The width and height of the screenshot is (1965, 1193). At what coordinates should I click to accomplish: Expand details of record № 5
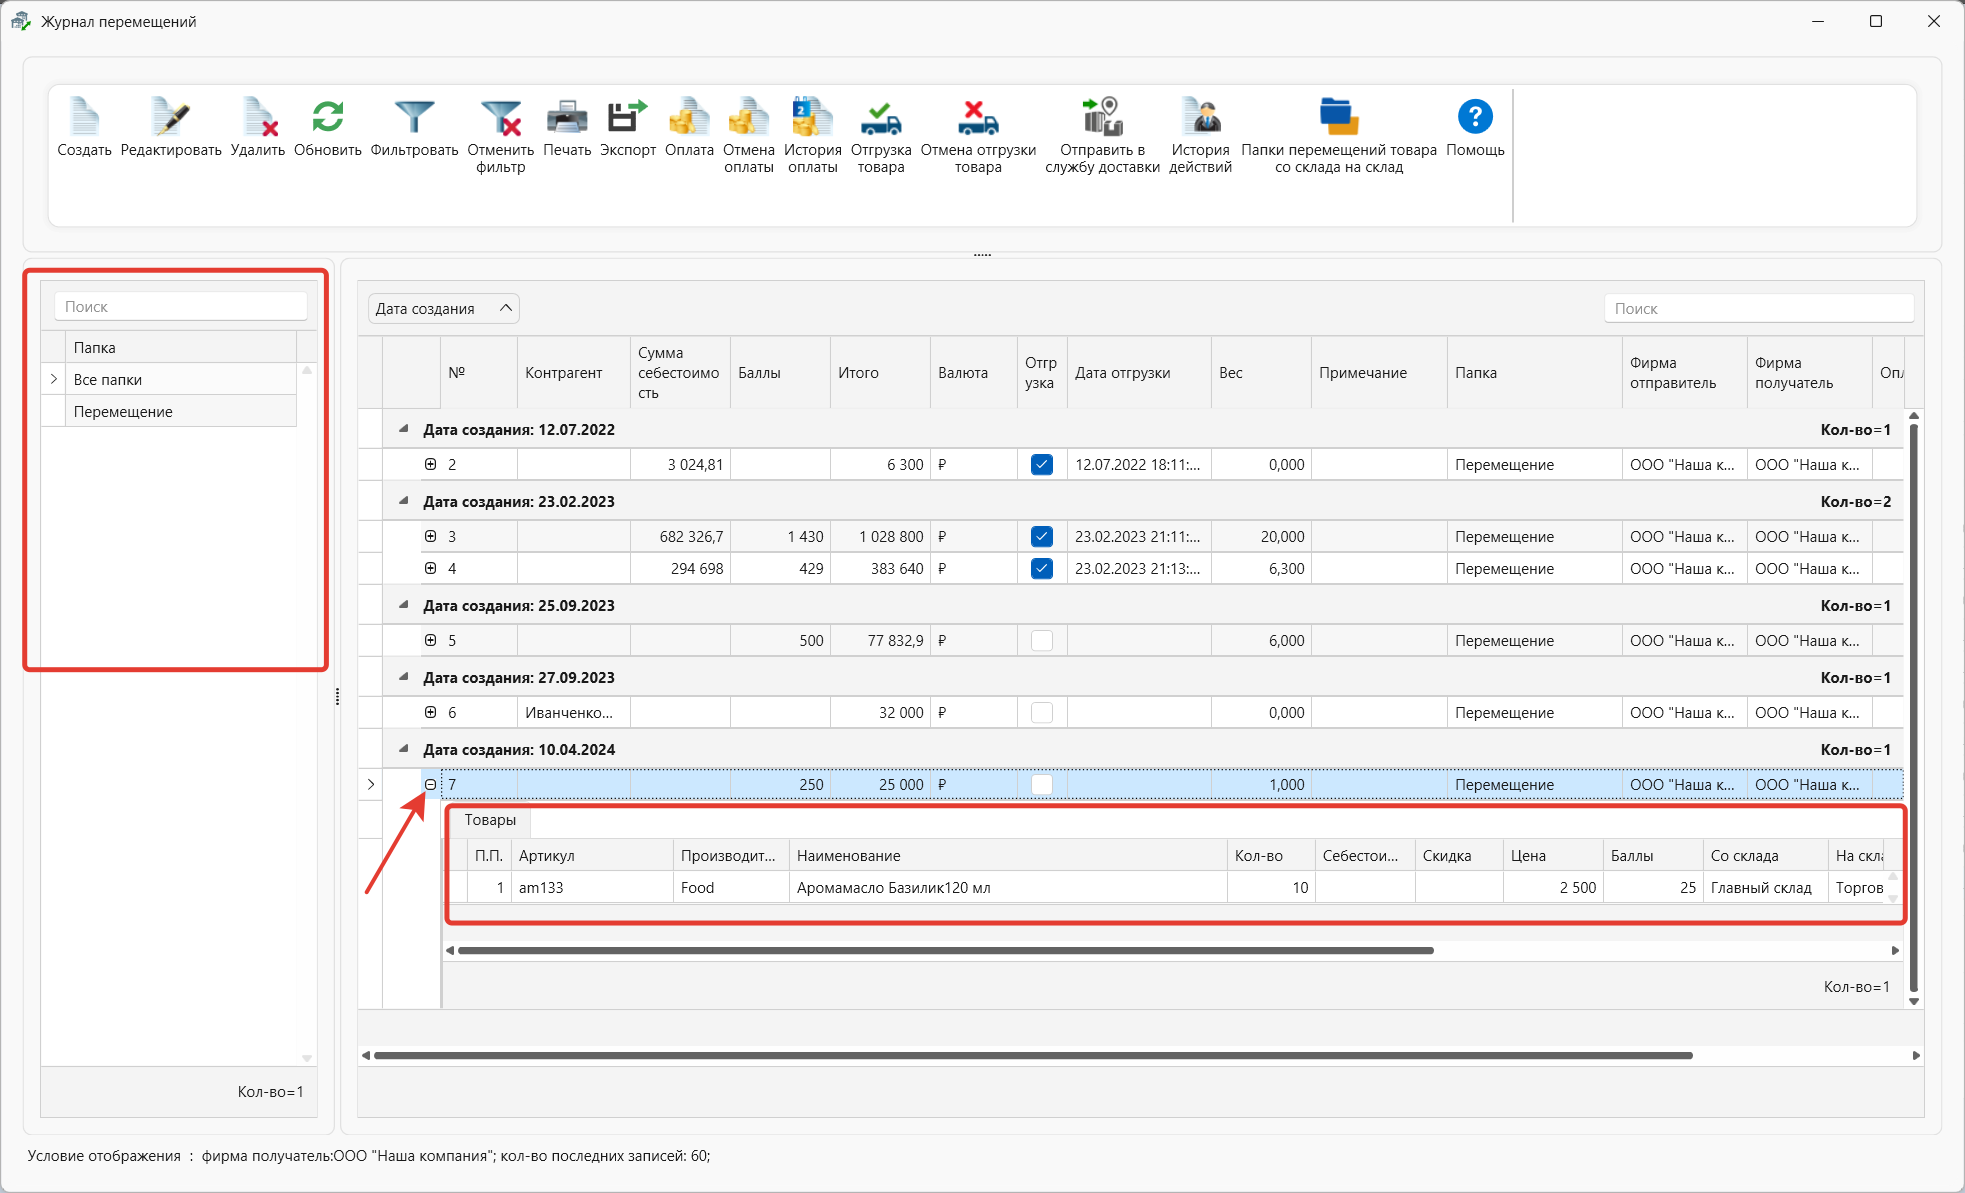430,640
